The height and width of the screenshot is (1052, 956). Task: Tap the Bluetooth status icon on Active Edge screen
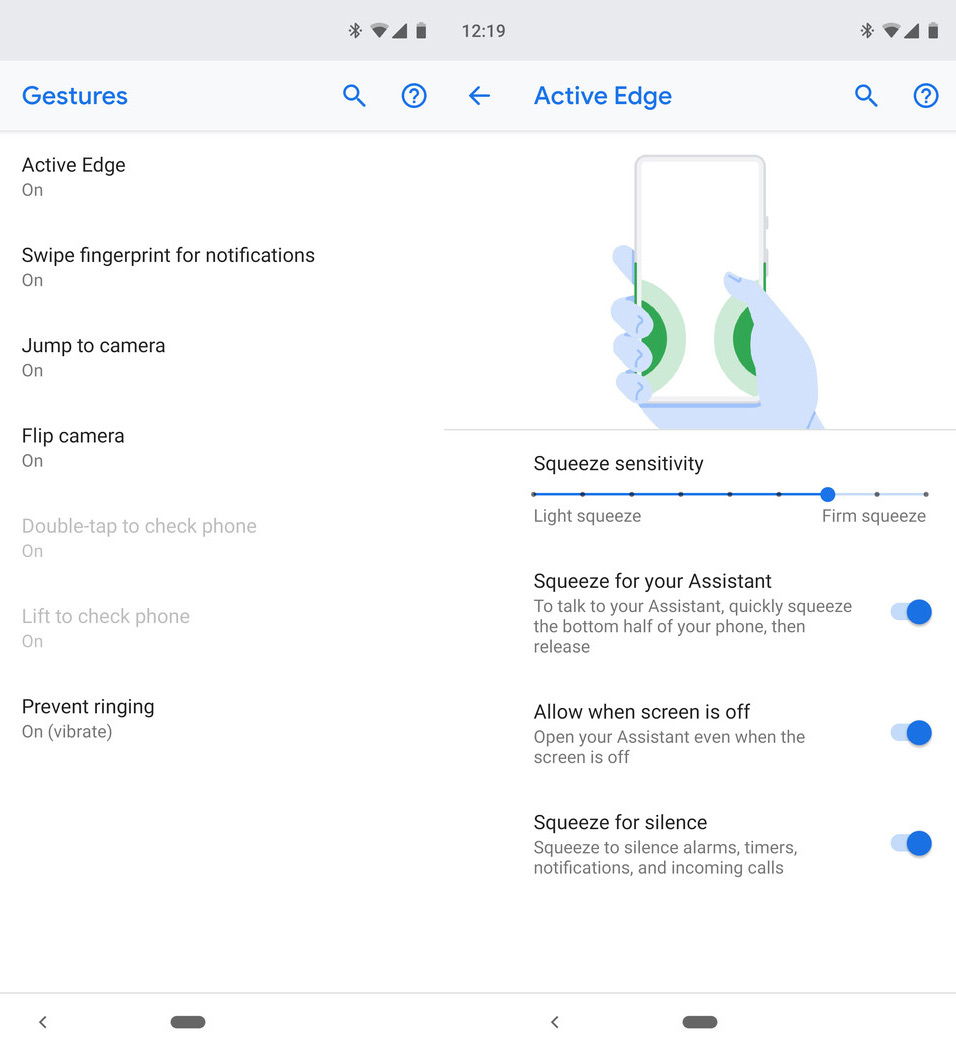tap(867, 30)
